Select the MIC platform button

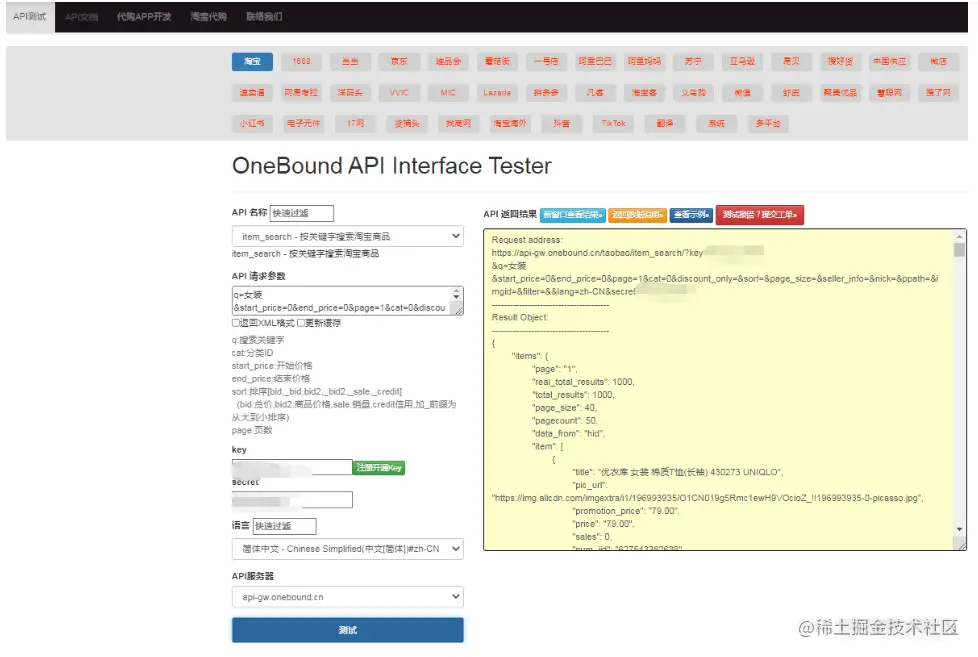click(448, 92)
